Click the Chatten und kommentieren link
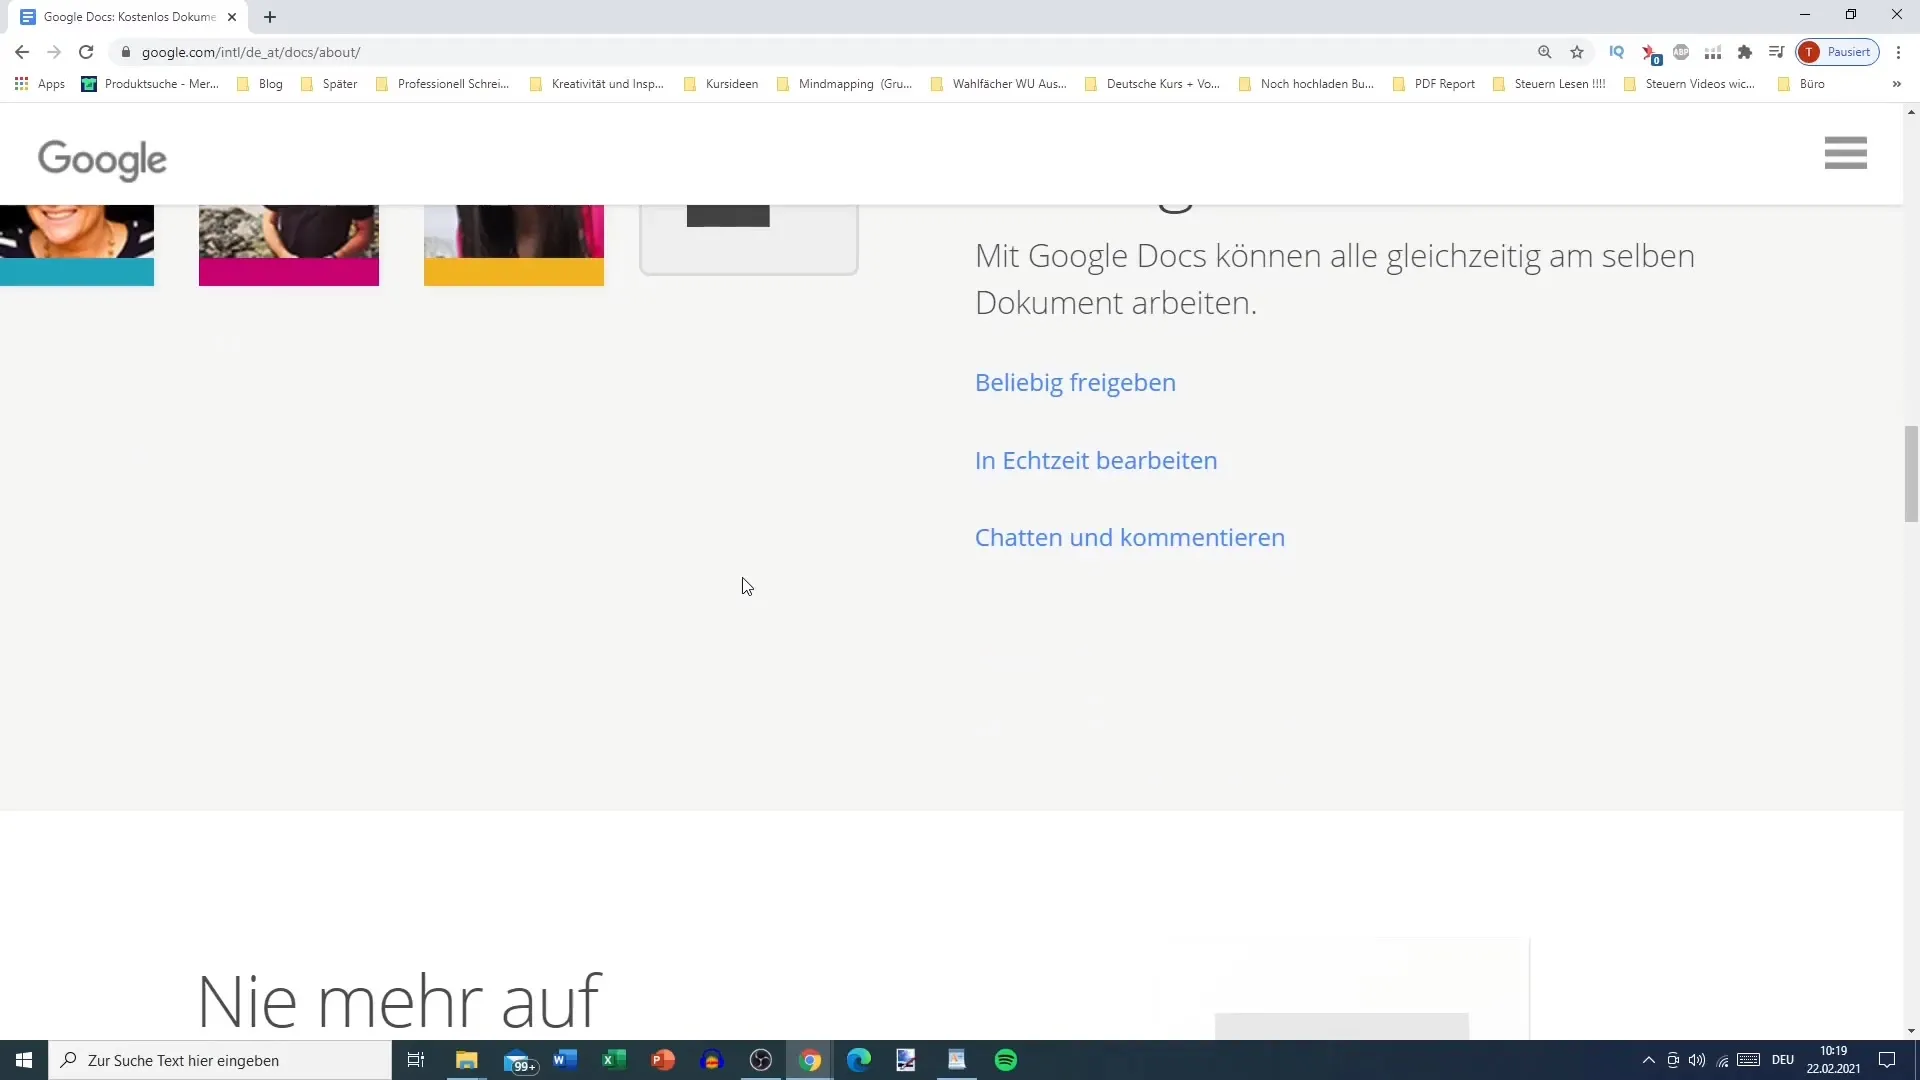Image resolution: width=1920 pixels, height=1080 pixels. [x=1130, y=538]
